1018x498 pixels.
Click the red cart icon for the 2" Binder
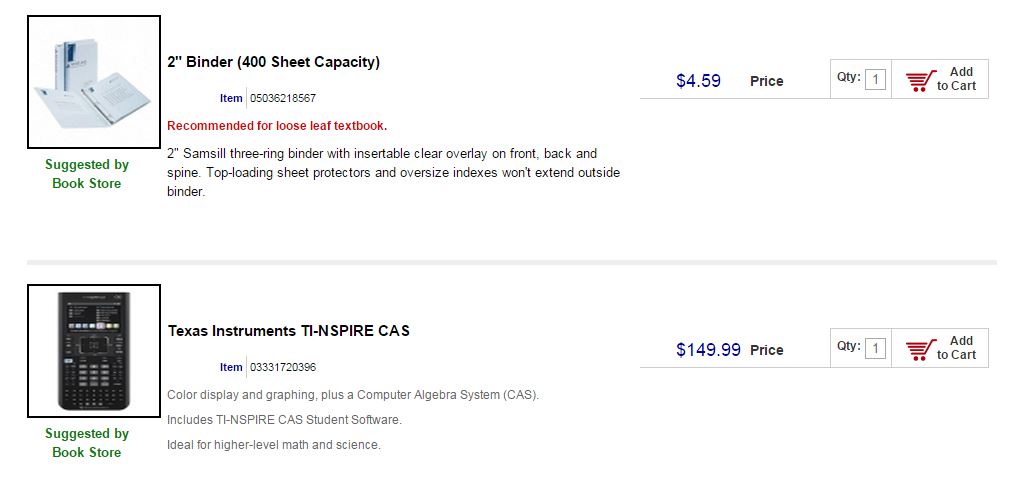(920, 80)
